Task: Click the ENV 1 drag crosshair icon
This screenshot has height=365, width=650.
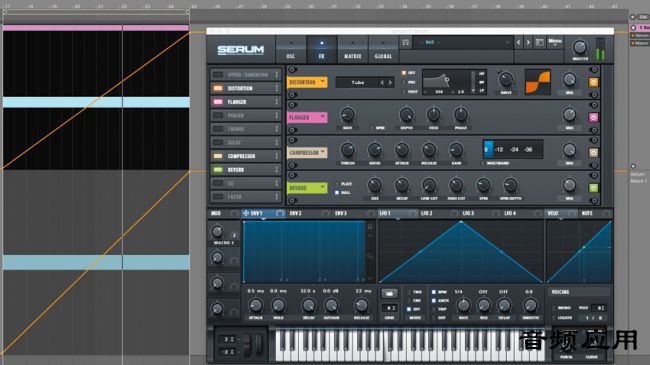Action: [x=246, y=213]
